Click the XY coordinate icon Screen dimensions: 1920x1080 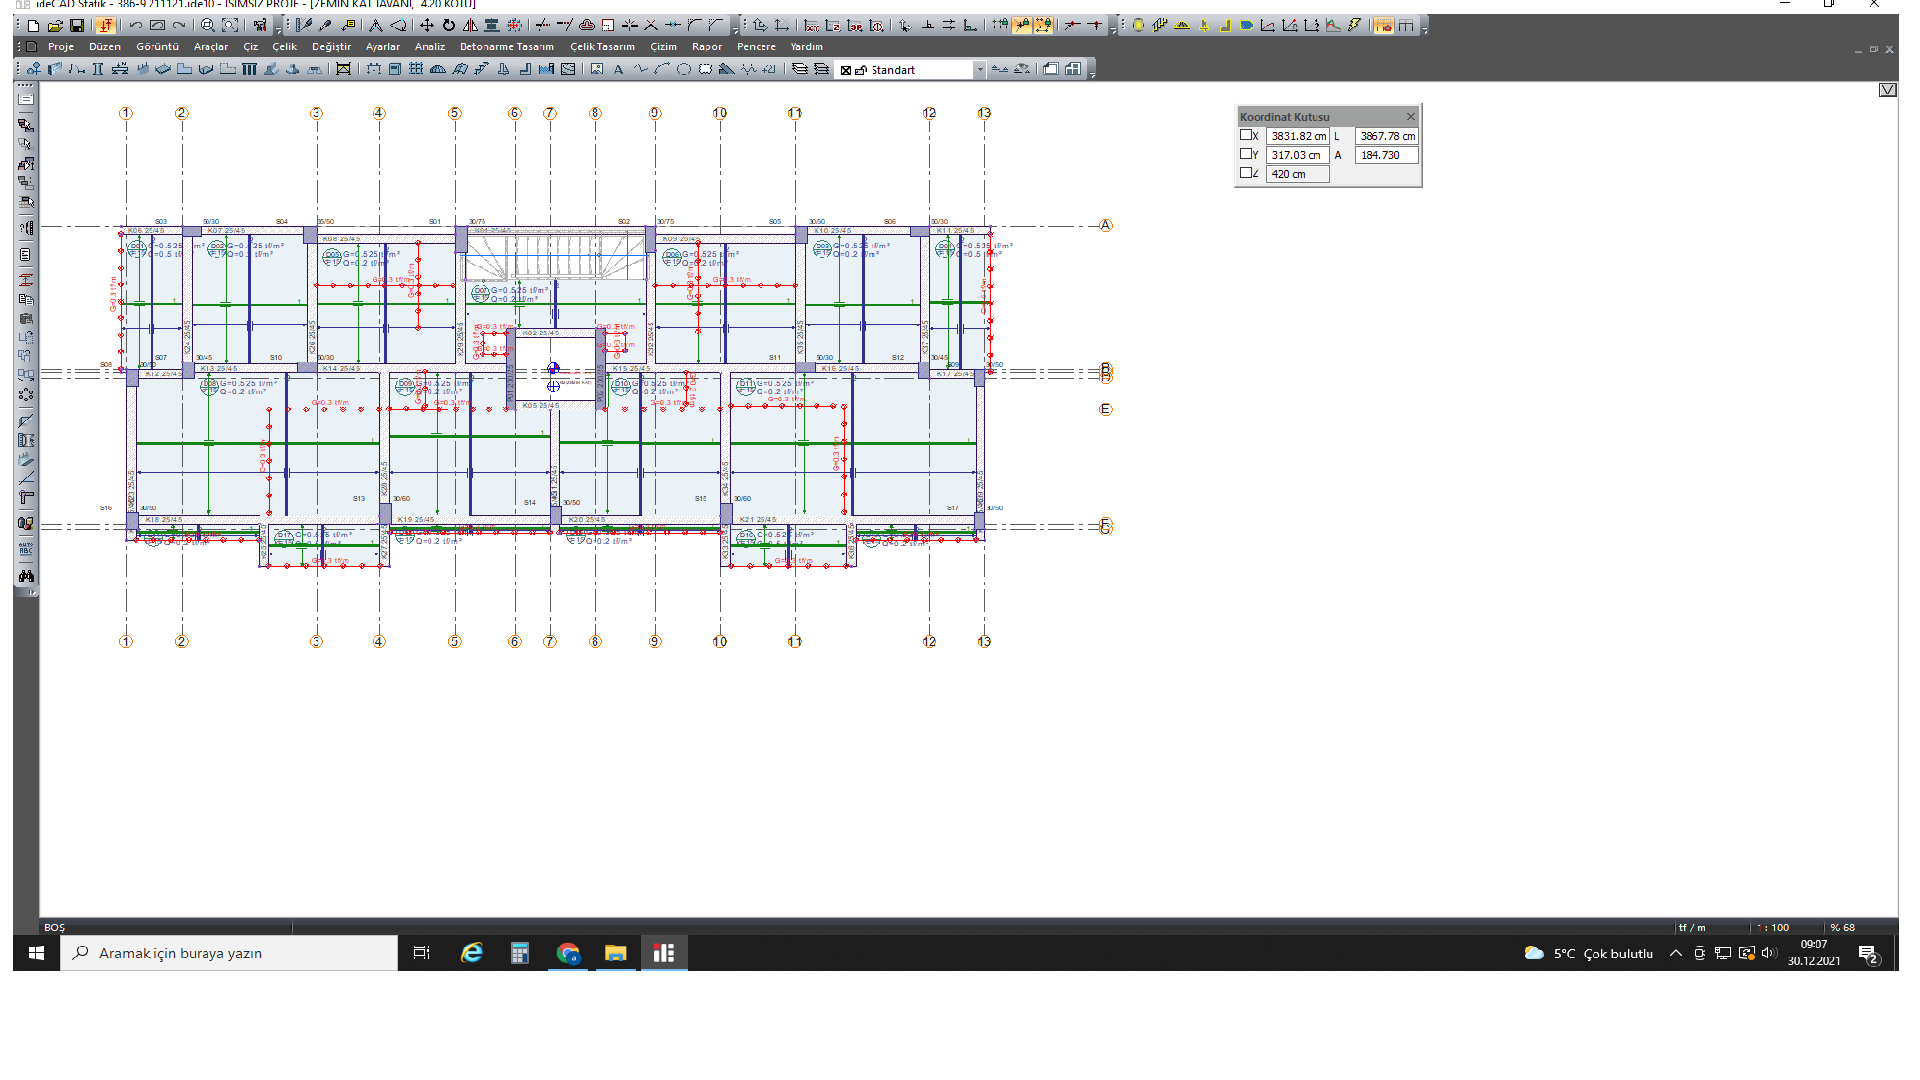[x=812, y=25]
